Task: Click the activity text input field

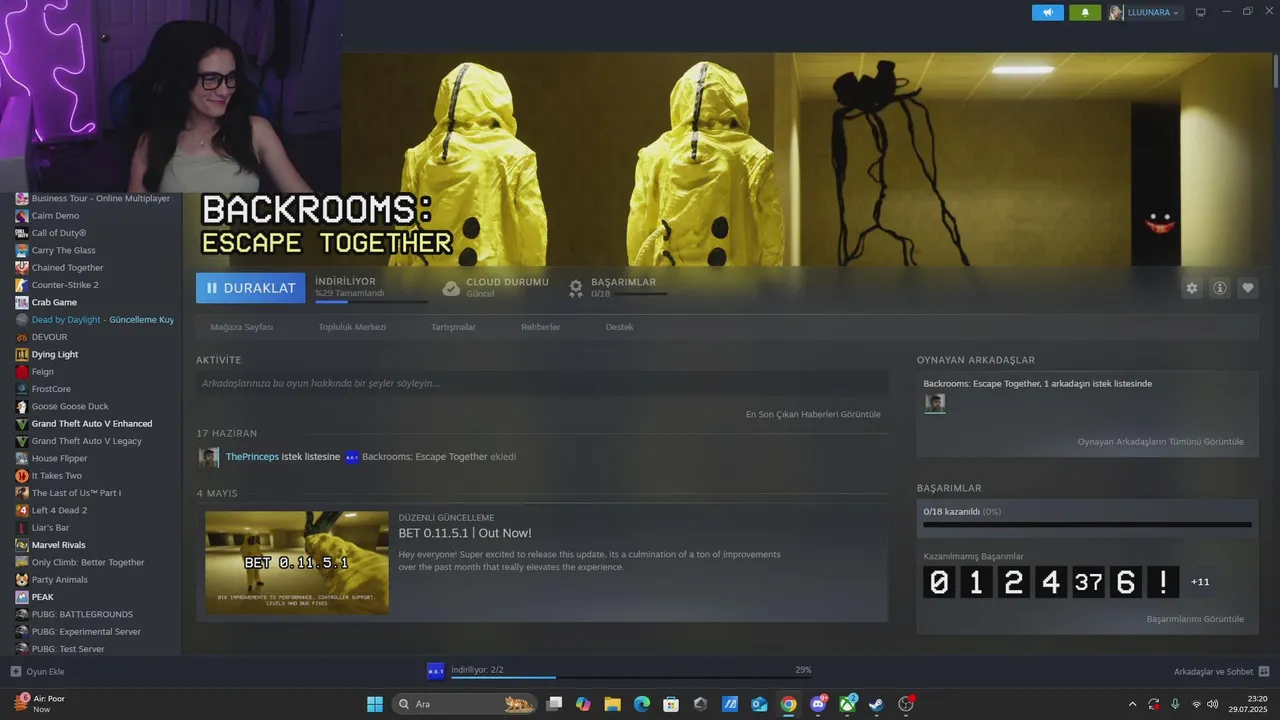Action: click(x=542, y=383)
